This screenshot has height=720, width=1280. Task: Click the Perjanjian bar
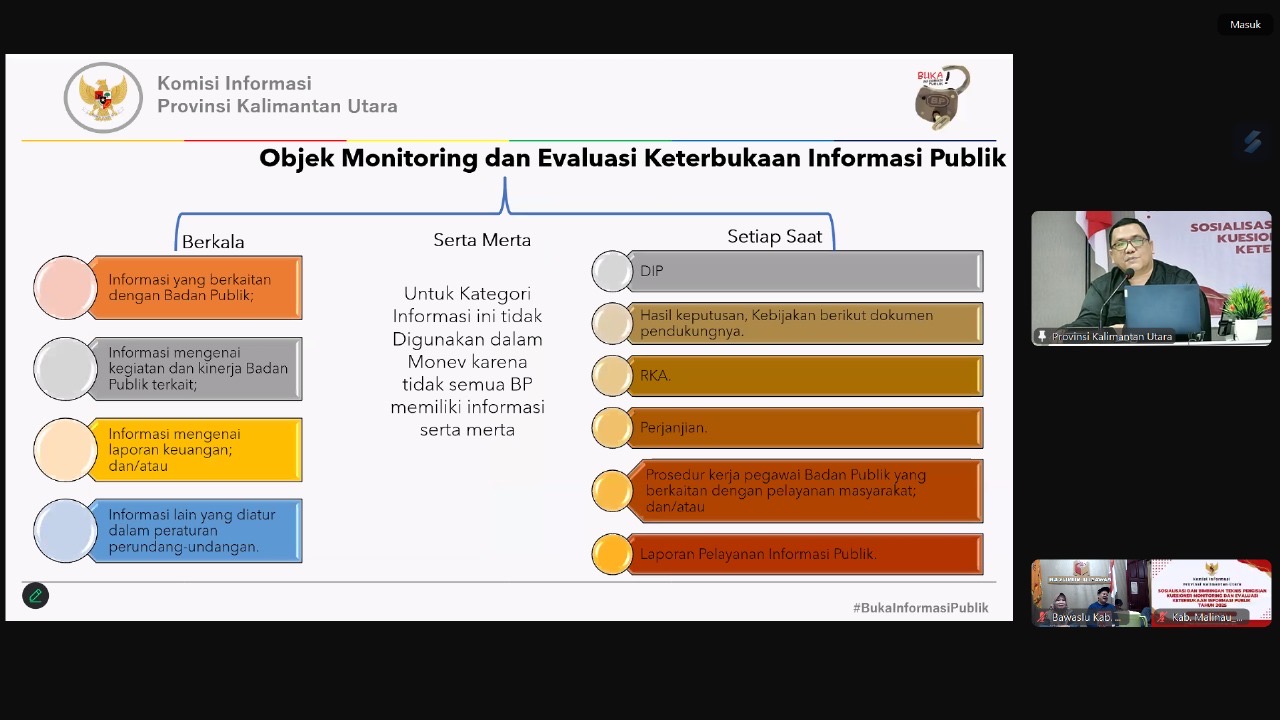[x=805, y=428]
